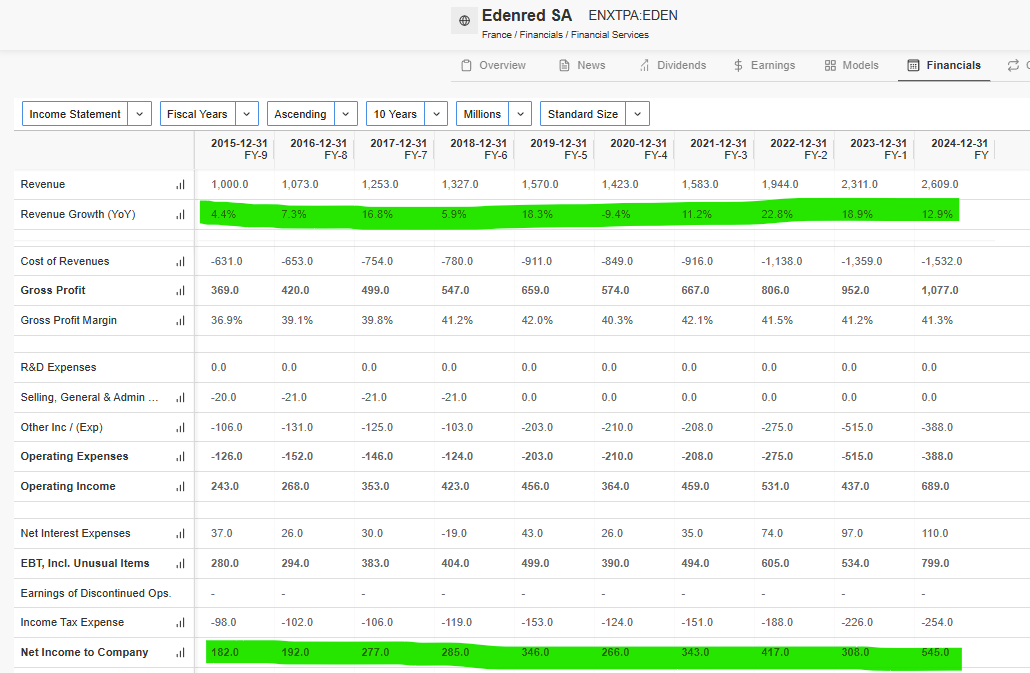Screen dimensions: 1030x673
Task: Open the chart icon for Income Tax Expense
Action: 180,623
